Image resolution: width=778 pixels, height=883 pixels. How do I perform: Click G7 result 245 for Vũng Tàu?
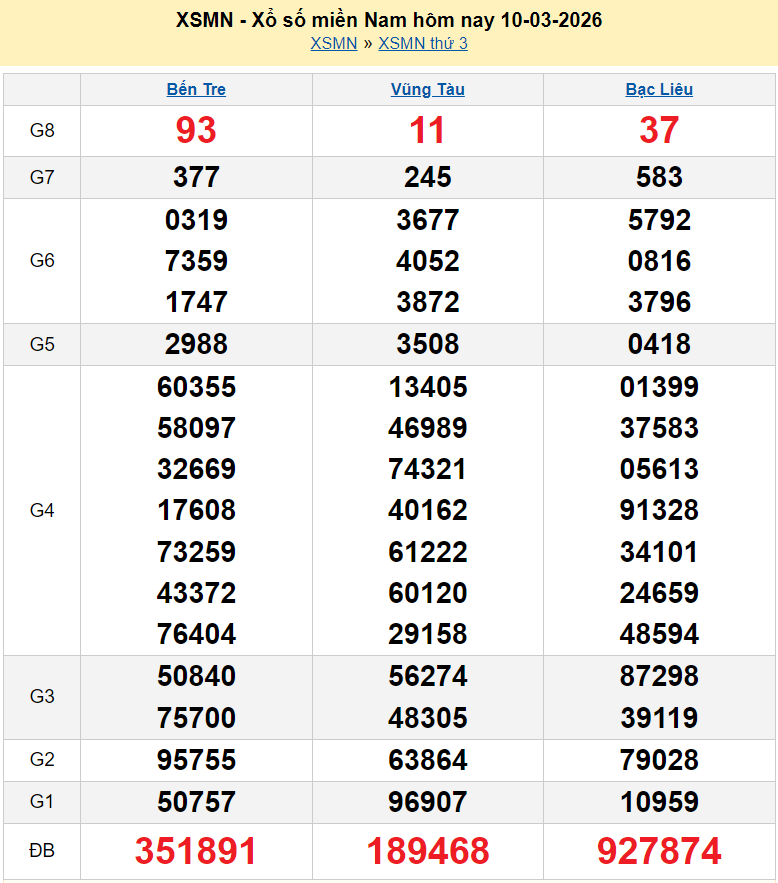pos(427,177)
